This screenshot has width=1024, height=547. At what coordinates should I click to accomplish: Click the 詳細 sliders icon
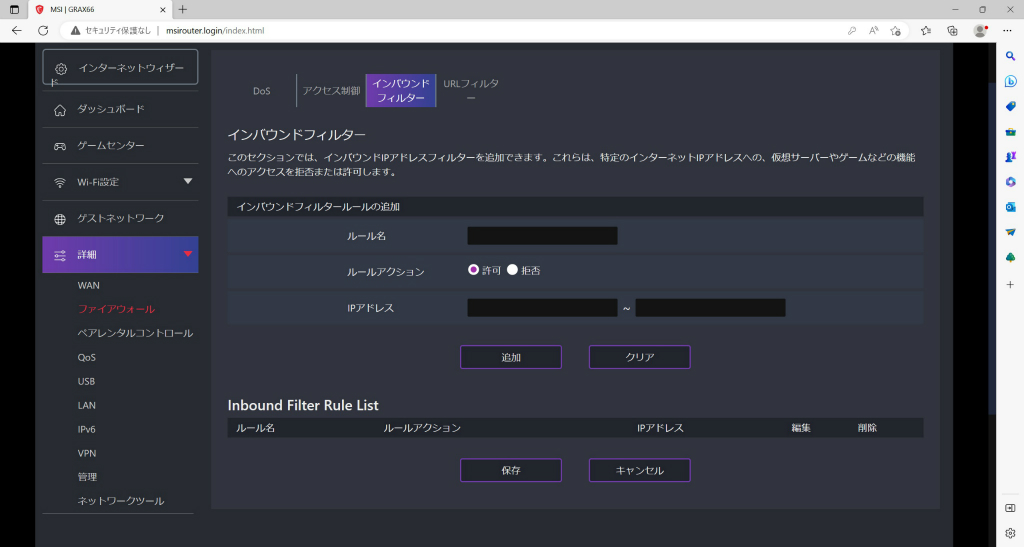[60, 255]
